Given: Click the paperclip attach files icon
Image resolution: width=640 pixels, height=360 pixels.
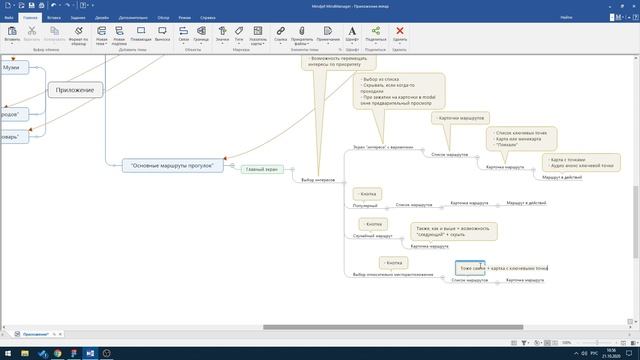Looking at the screenshot, I should coord(302,31).
